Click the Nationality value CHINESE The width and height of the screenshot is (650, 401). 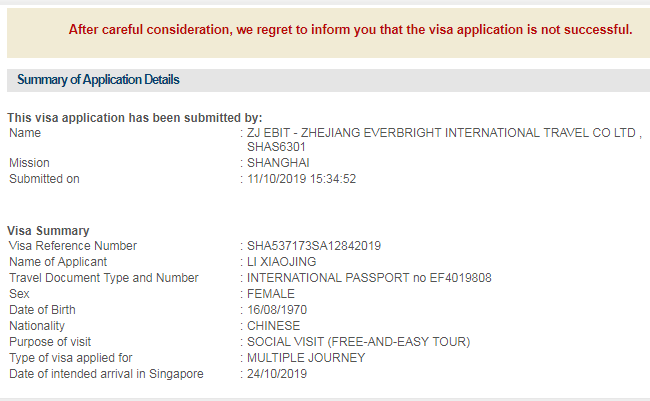[x=273, y=326]
